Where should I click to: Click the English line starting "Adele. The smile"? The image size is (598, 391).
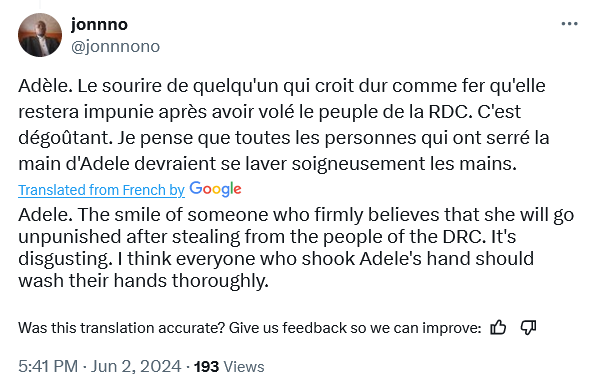296,215
